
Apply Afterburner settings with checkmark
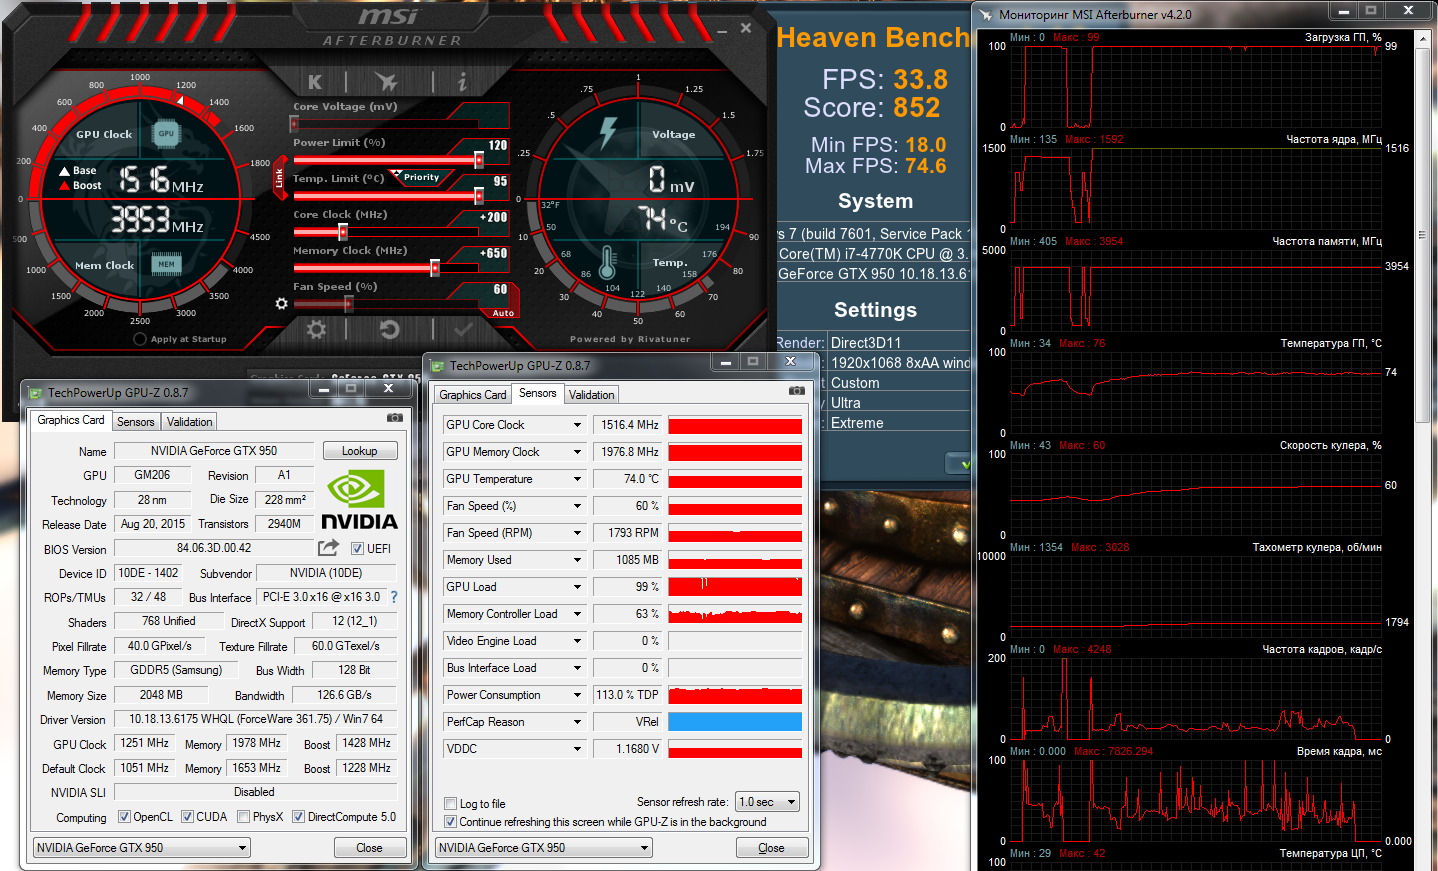click(x=463, y=329)
